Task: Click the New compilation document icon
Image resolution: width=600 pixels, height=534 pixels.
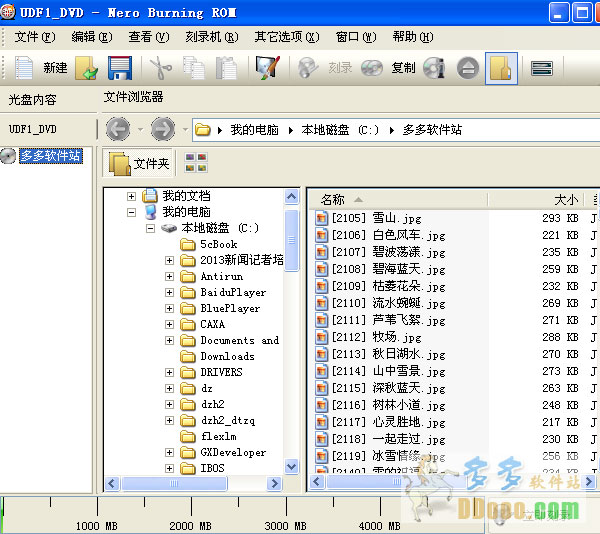Action: click(24, 68)
